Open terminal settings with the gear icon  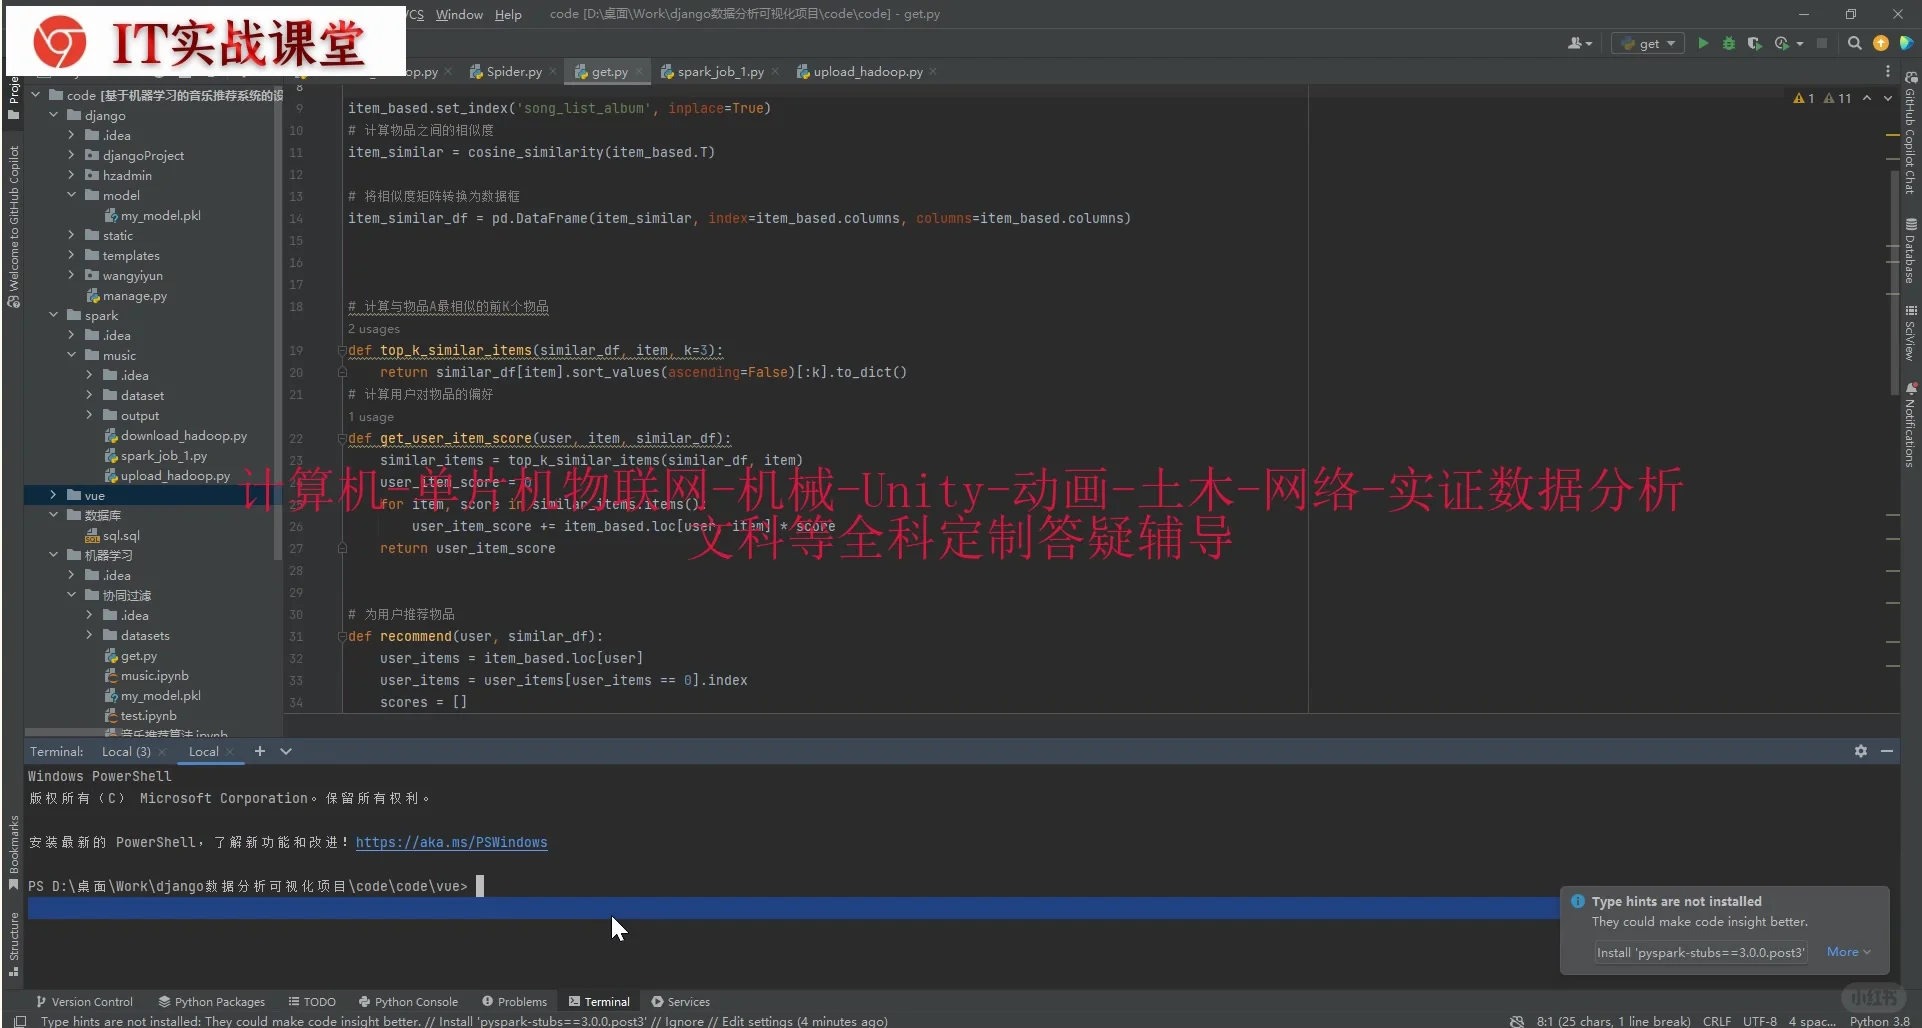click(x=1861, y=751)
